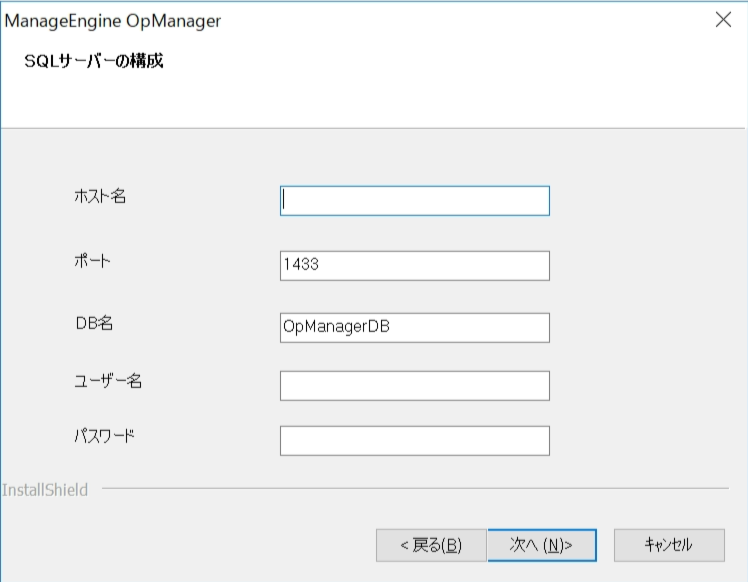Select the DB名 field with OpManagerDB
This screenshot has width=748, height=582.
click(x=415, y=327)
